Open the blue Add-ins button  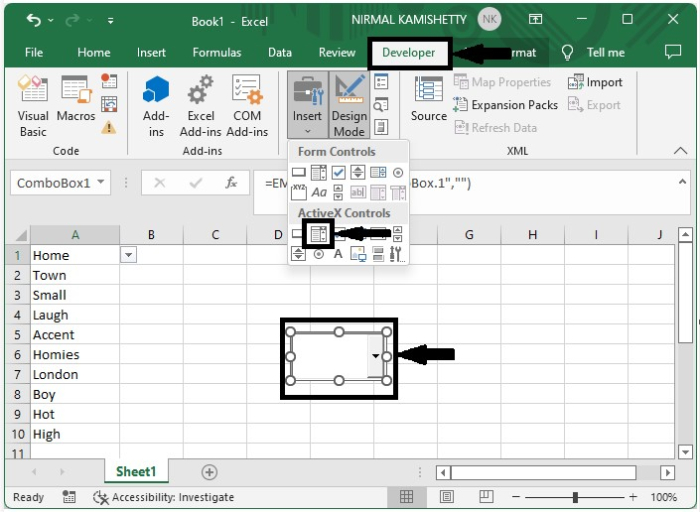[x=156, y=106]
